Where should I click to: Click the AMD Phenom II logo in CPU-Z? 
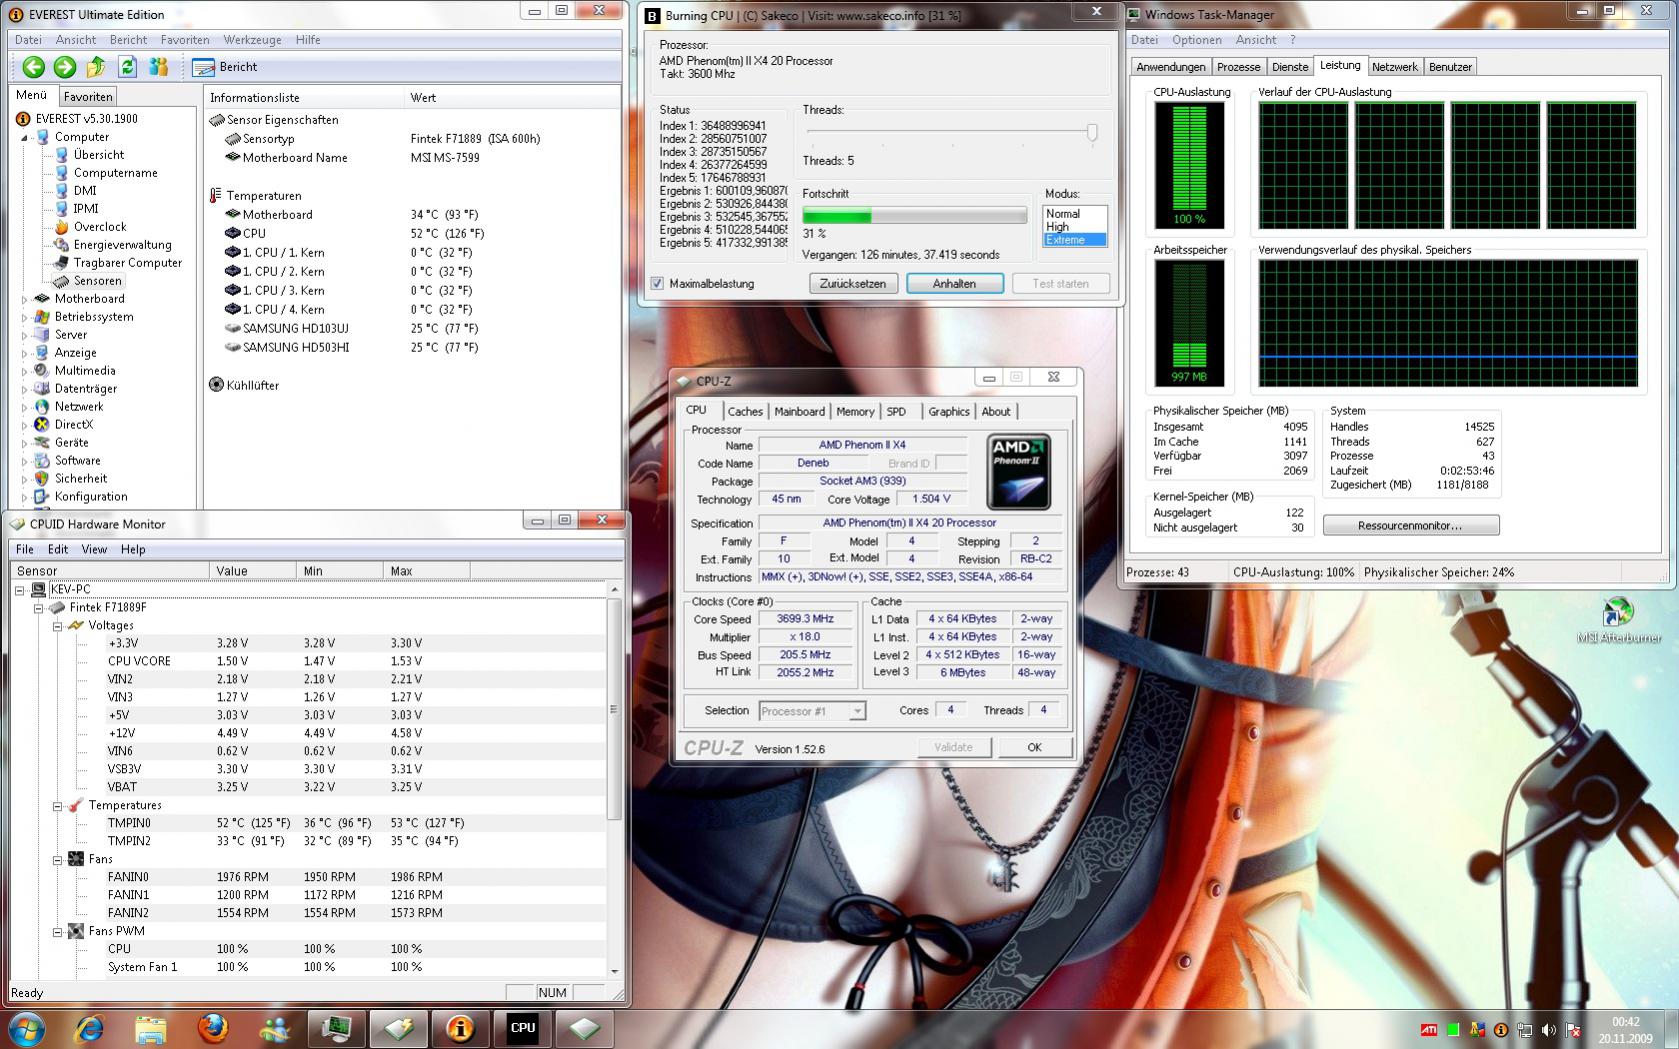pos(1018,472)
